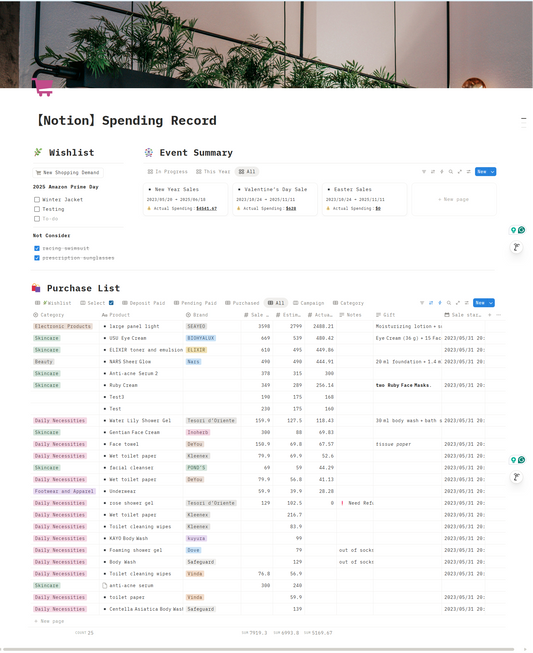This screenshot has height=653, width=533.
Task: Open the Estim… column header menu
Action: pos(288,315)
